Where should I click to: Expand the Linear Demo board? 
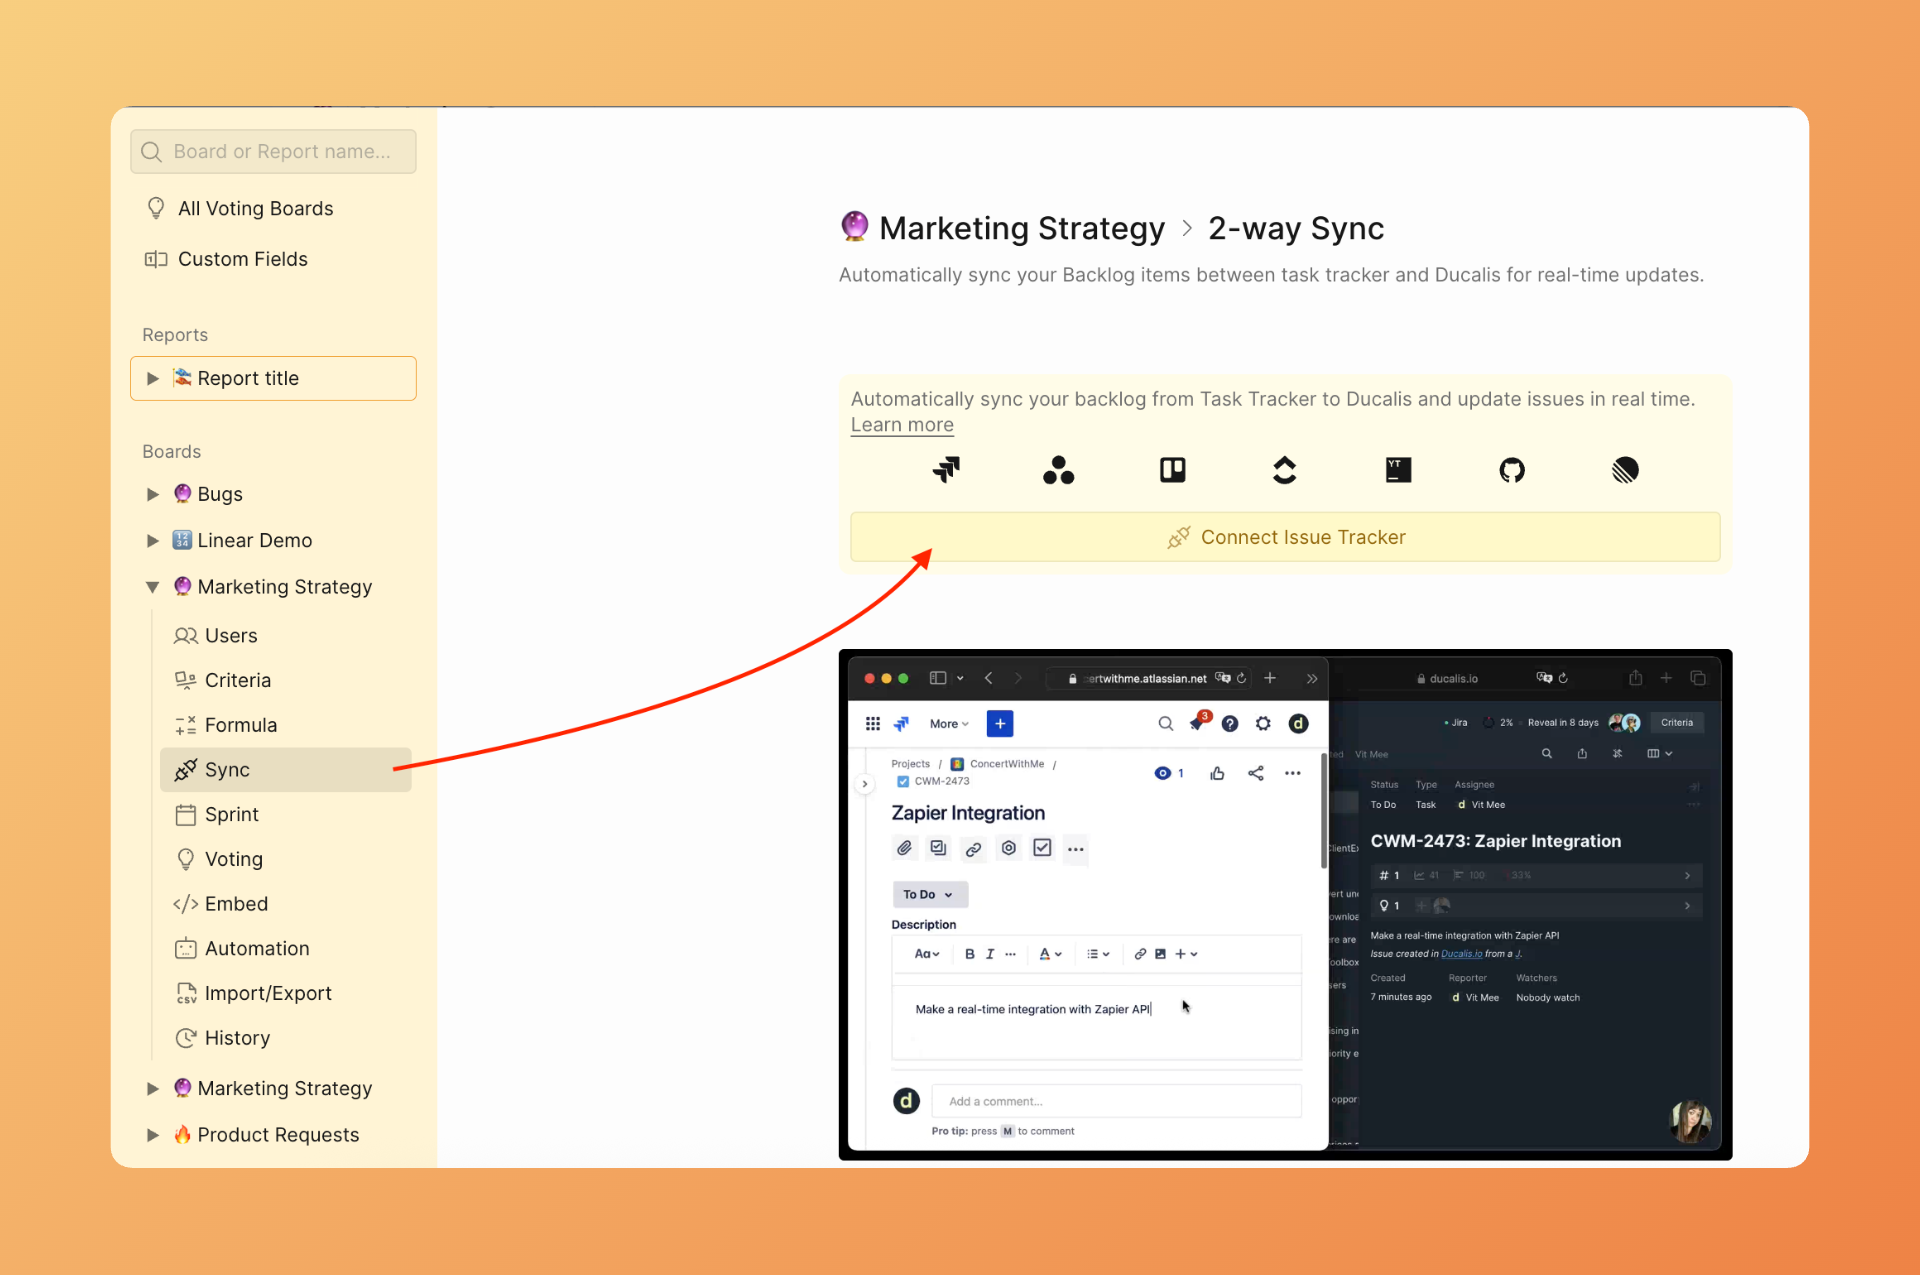[x=153, y=540]
